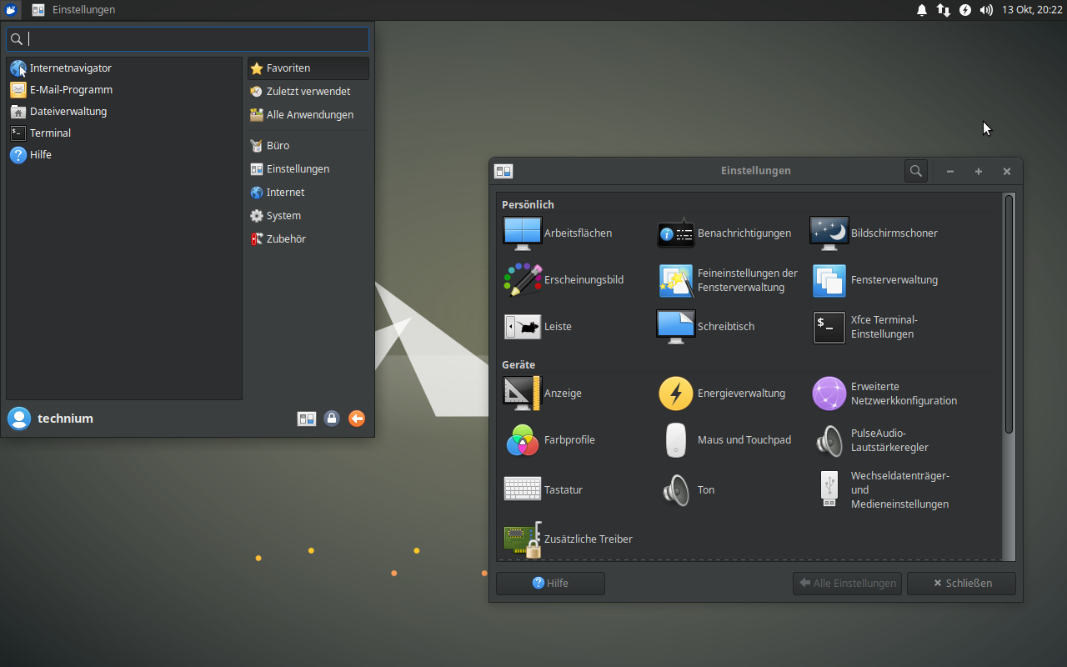Screen dimensions: 1067x667
Task: Lock the screen via the padlock icon
Action: click(331, 418)
